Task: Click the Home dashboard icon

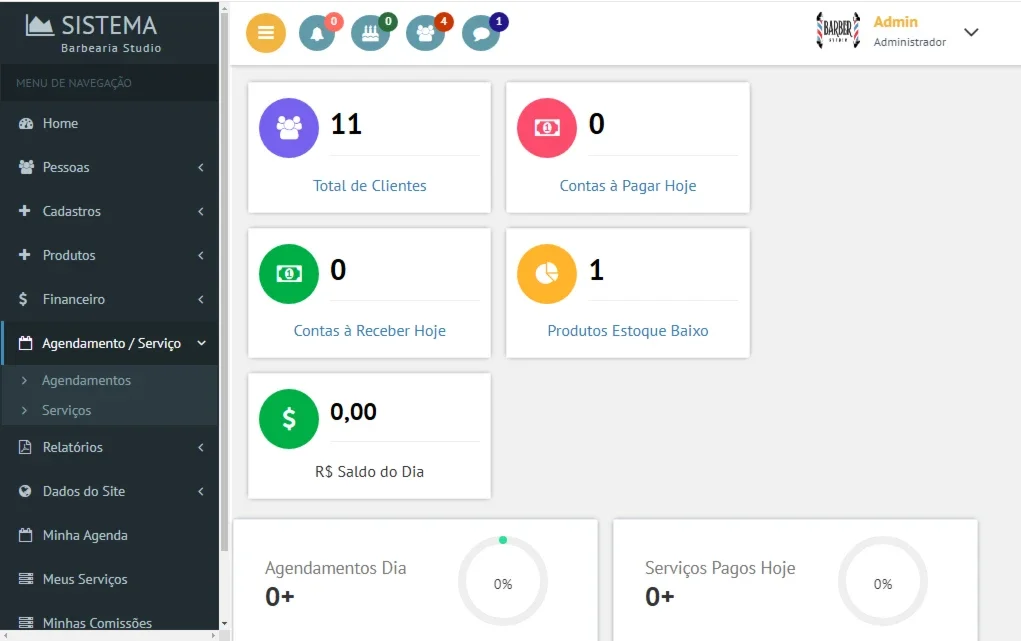Action: coord(25,123)
